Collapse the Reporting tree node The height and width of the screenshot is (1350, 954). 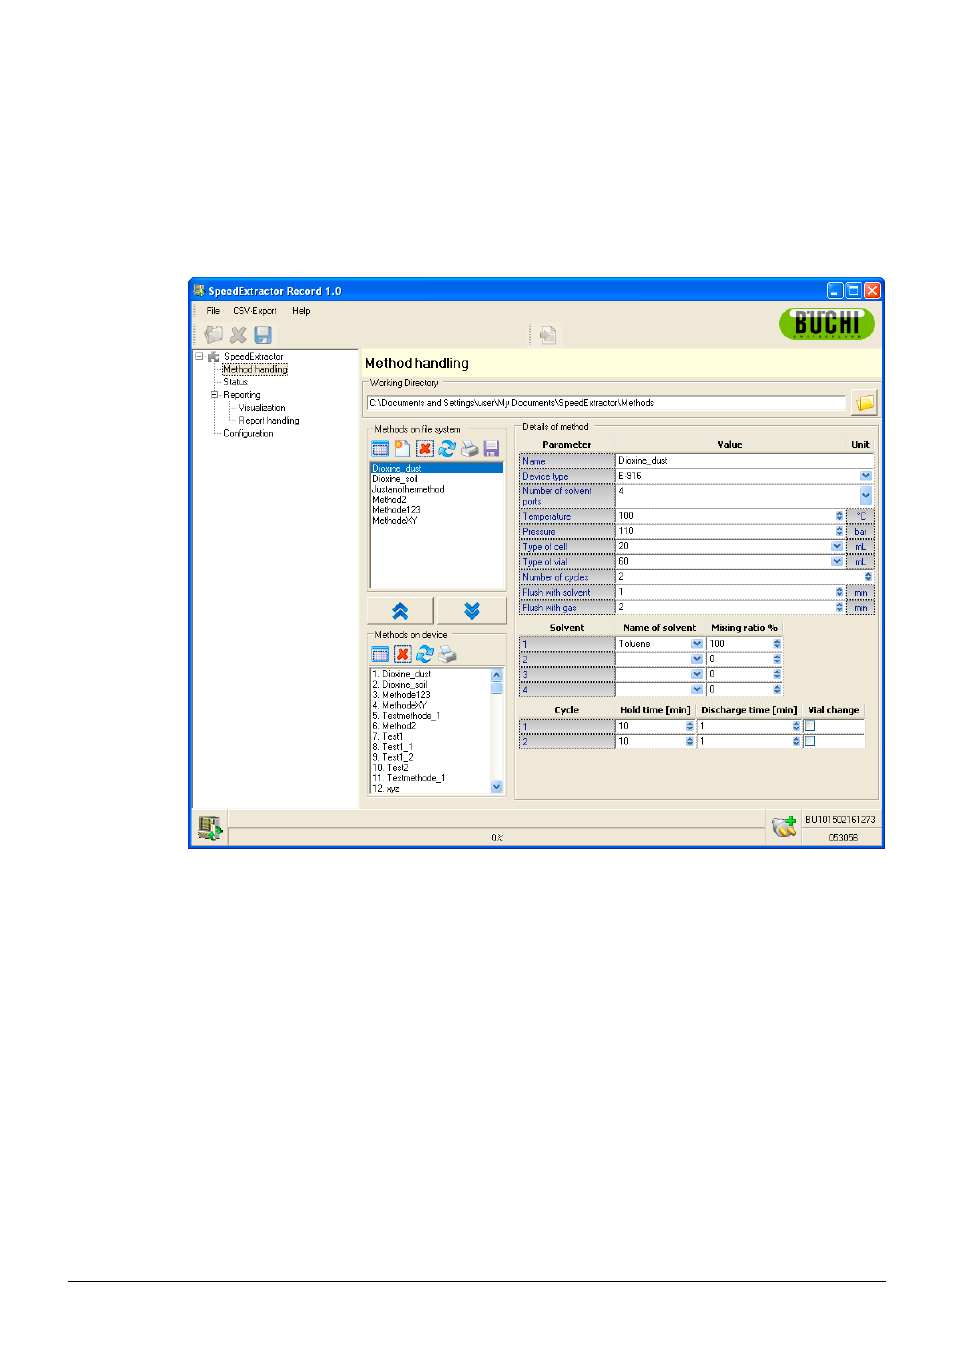(213, 395)
